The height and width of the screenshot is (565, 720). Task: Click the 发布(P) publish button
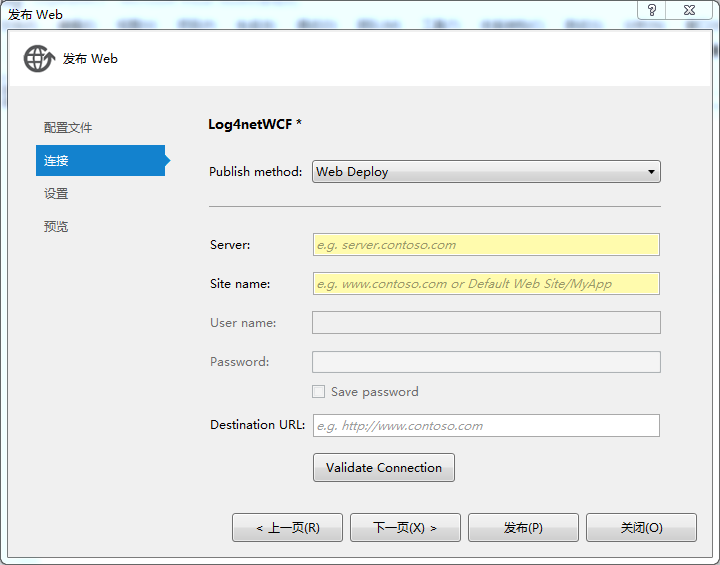[x=523, y=528]
